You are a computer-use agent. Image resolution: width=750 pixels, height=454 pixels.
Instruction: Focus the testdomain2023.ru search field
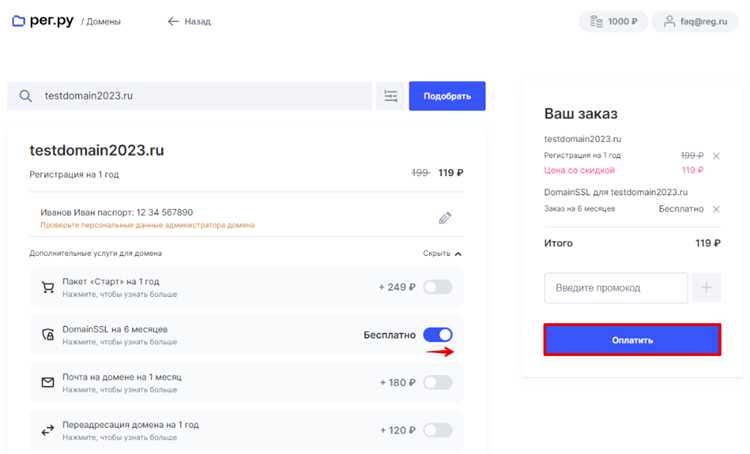(189, 96)
